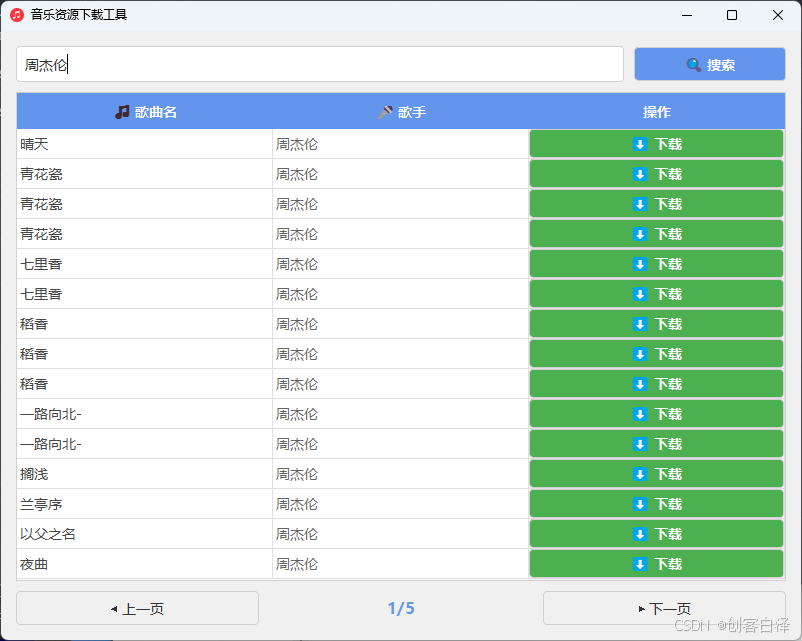Select the 搁浅 song name cell
Image resolution: width=802 pixels, height=641 pixels.
145,474
